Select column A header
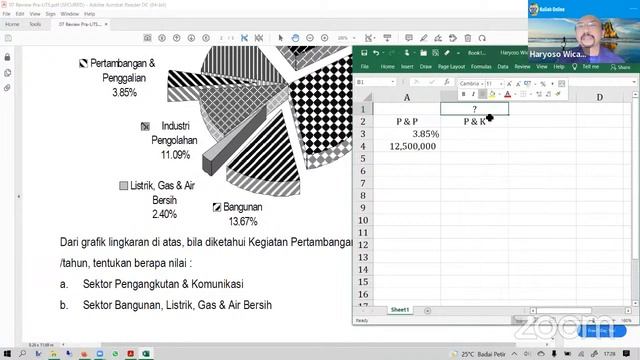Viewport: 640px width, 360px height. pos(407,97)
